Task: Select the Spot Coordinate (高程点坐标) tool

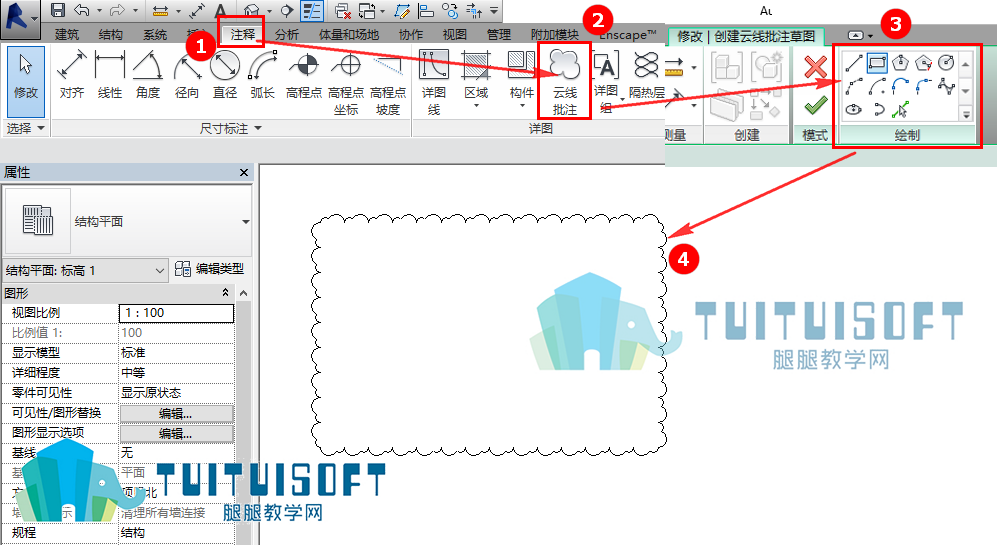Action: tap(346, 83)
